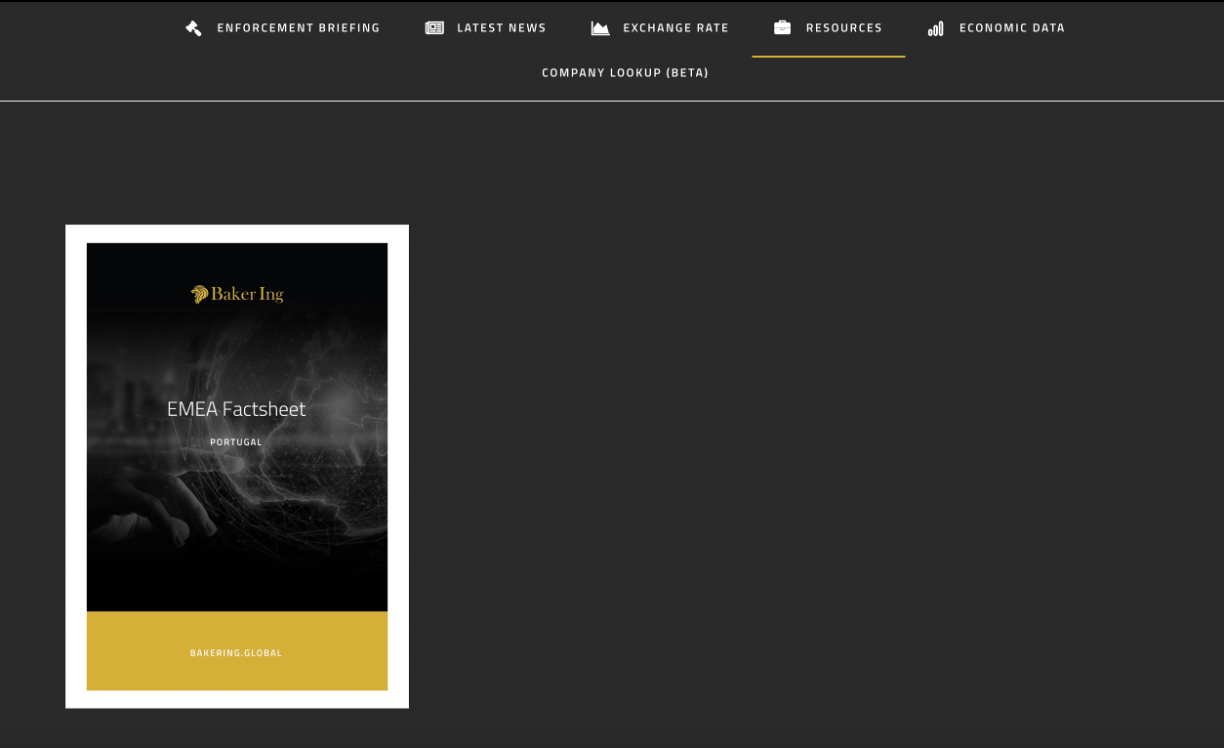Click the gavel icon beside Enforcement Briefing
1224x748 pixels.
[x=194, y=28]
